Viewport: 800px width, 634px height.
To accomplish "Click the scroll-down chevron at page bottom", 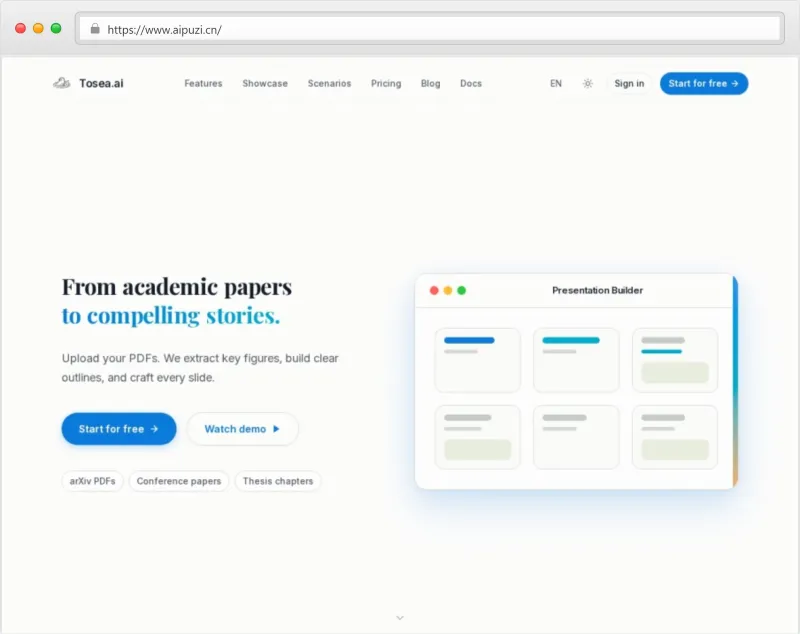I will (400, 618).
